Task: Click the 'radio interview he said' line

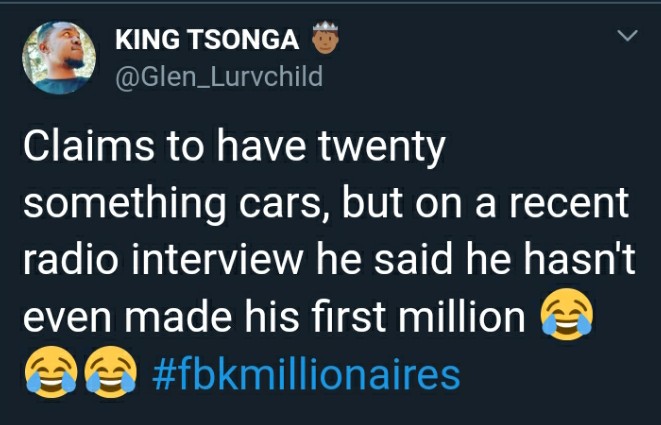Action: pyautogui.click(x=329, y=258)
